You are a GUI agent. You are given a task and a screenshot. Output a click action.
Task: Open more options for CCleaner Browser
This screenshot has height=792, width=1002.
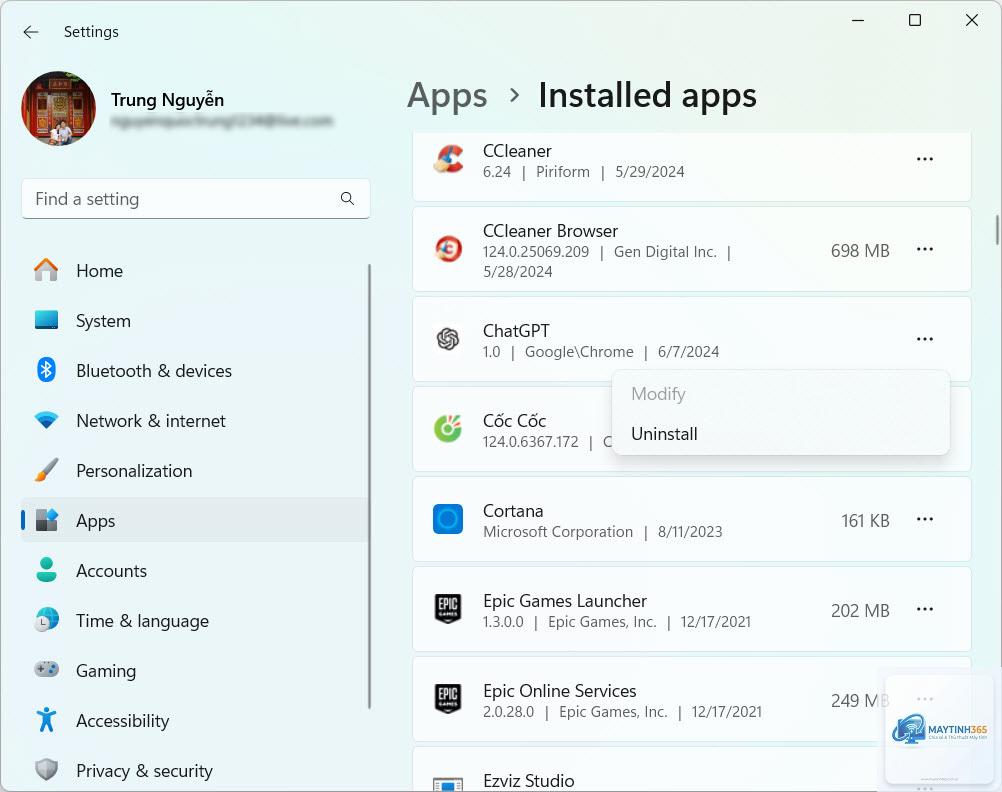coord(925,249)
